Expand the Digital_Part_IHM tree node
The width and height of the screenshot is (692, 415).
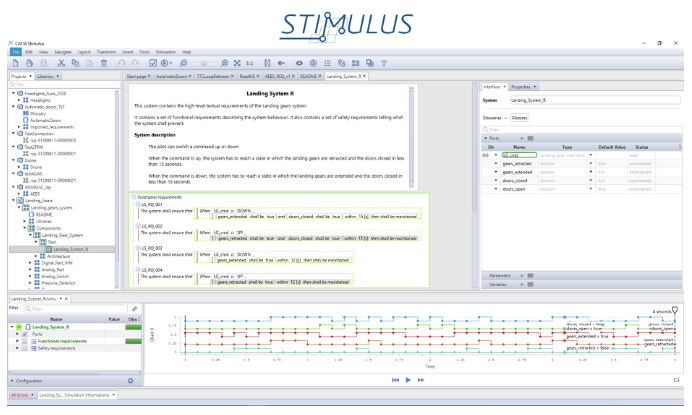click(30, 263)
